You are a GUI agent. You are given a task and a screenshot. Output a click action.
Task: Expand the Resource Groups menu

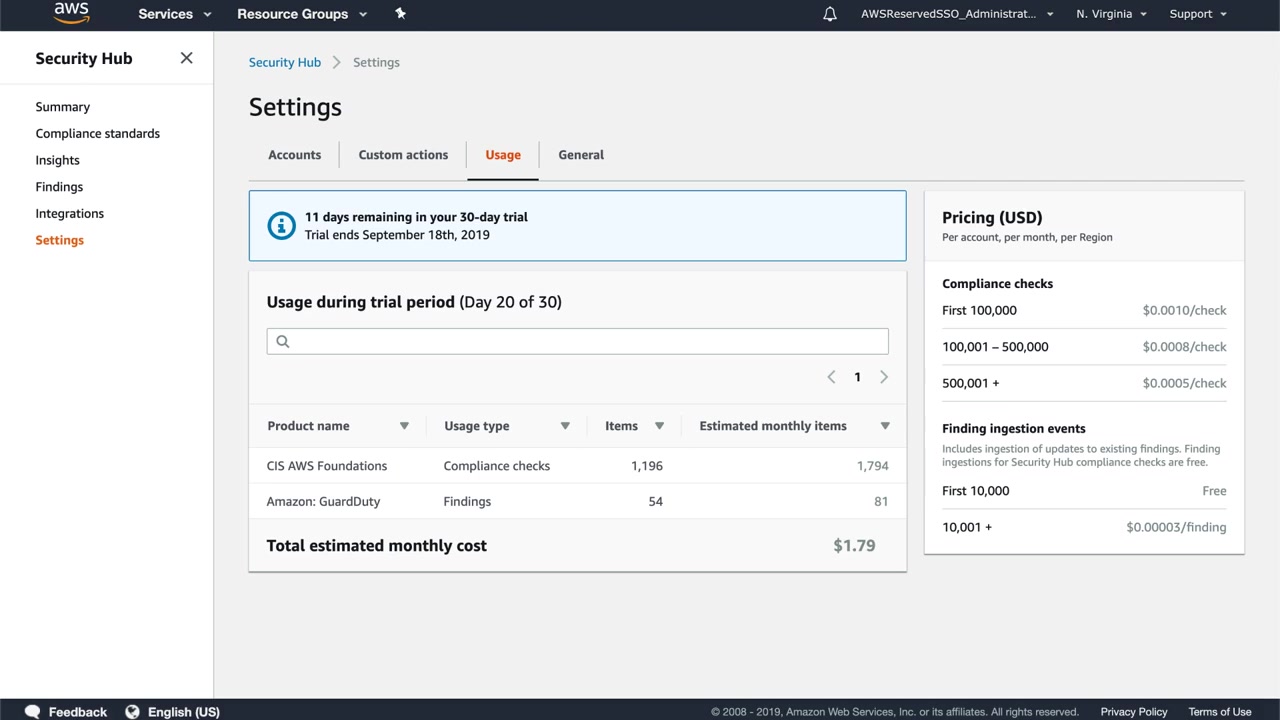pyautogui.click(x=301, y=14)
